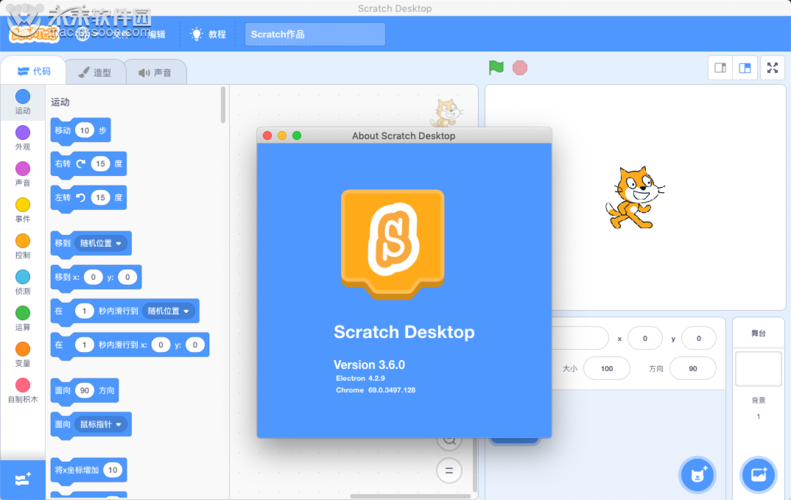The height and width of the screenshot is (500, 791).
Task: Click the 15 value in 右转 block
Action: (x=100, y=163)
